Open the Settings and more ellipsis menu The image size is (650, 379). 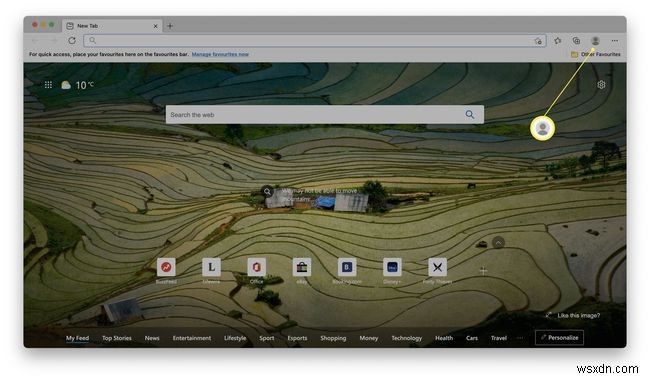pyautogui.click(x=614, y=41)
